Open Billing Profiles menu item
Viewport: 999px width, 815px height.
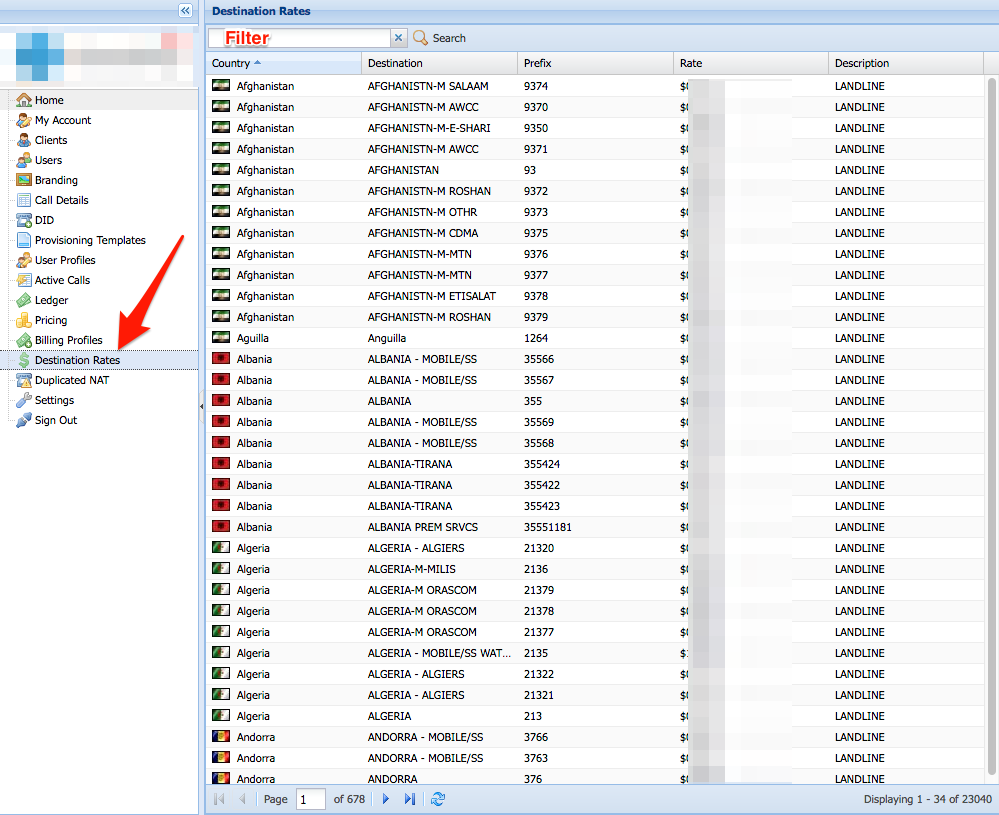pos(68,340)
